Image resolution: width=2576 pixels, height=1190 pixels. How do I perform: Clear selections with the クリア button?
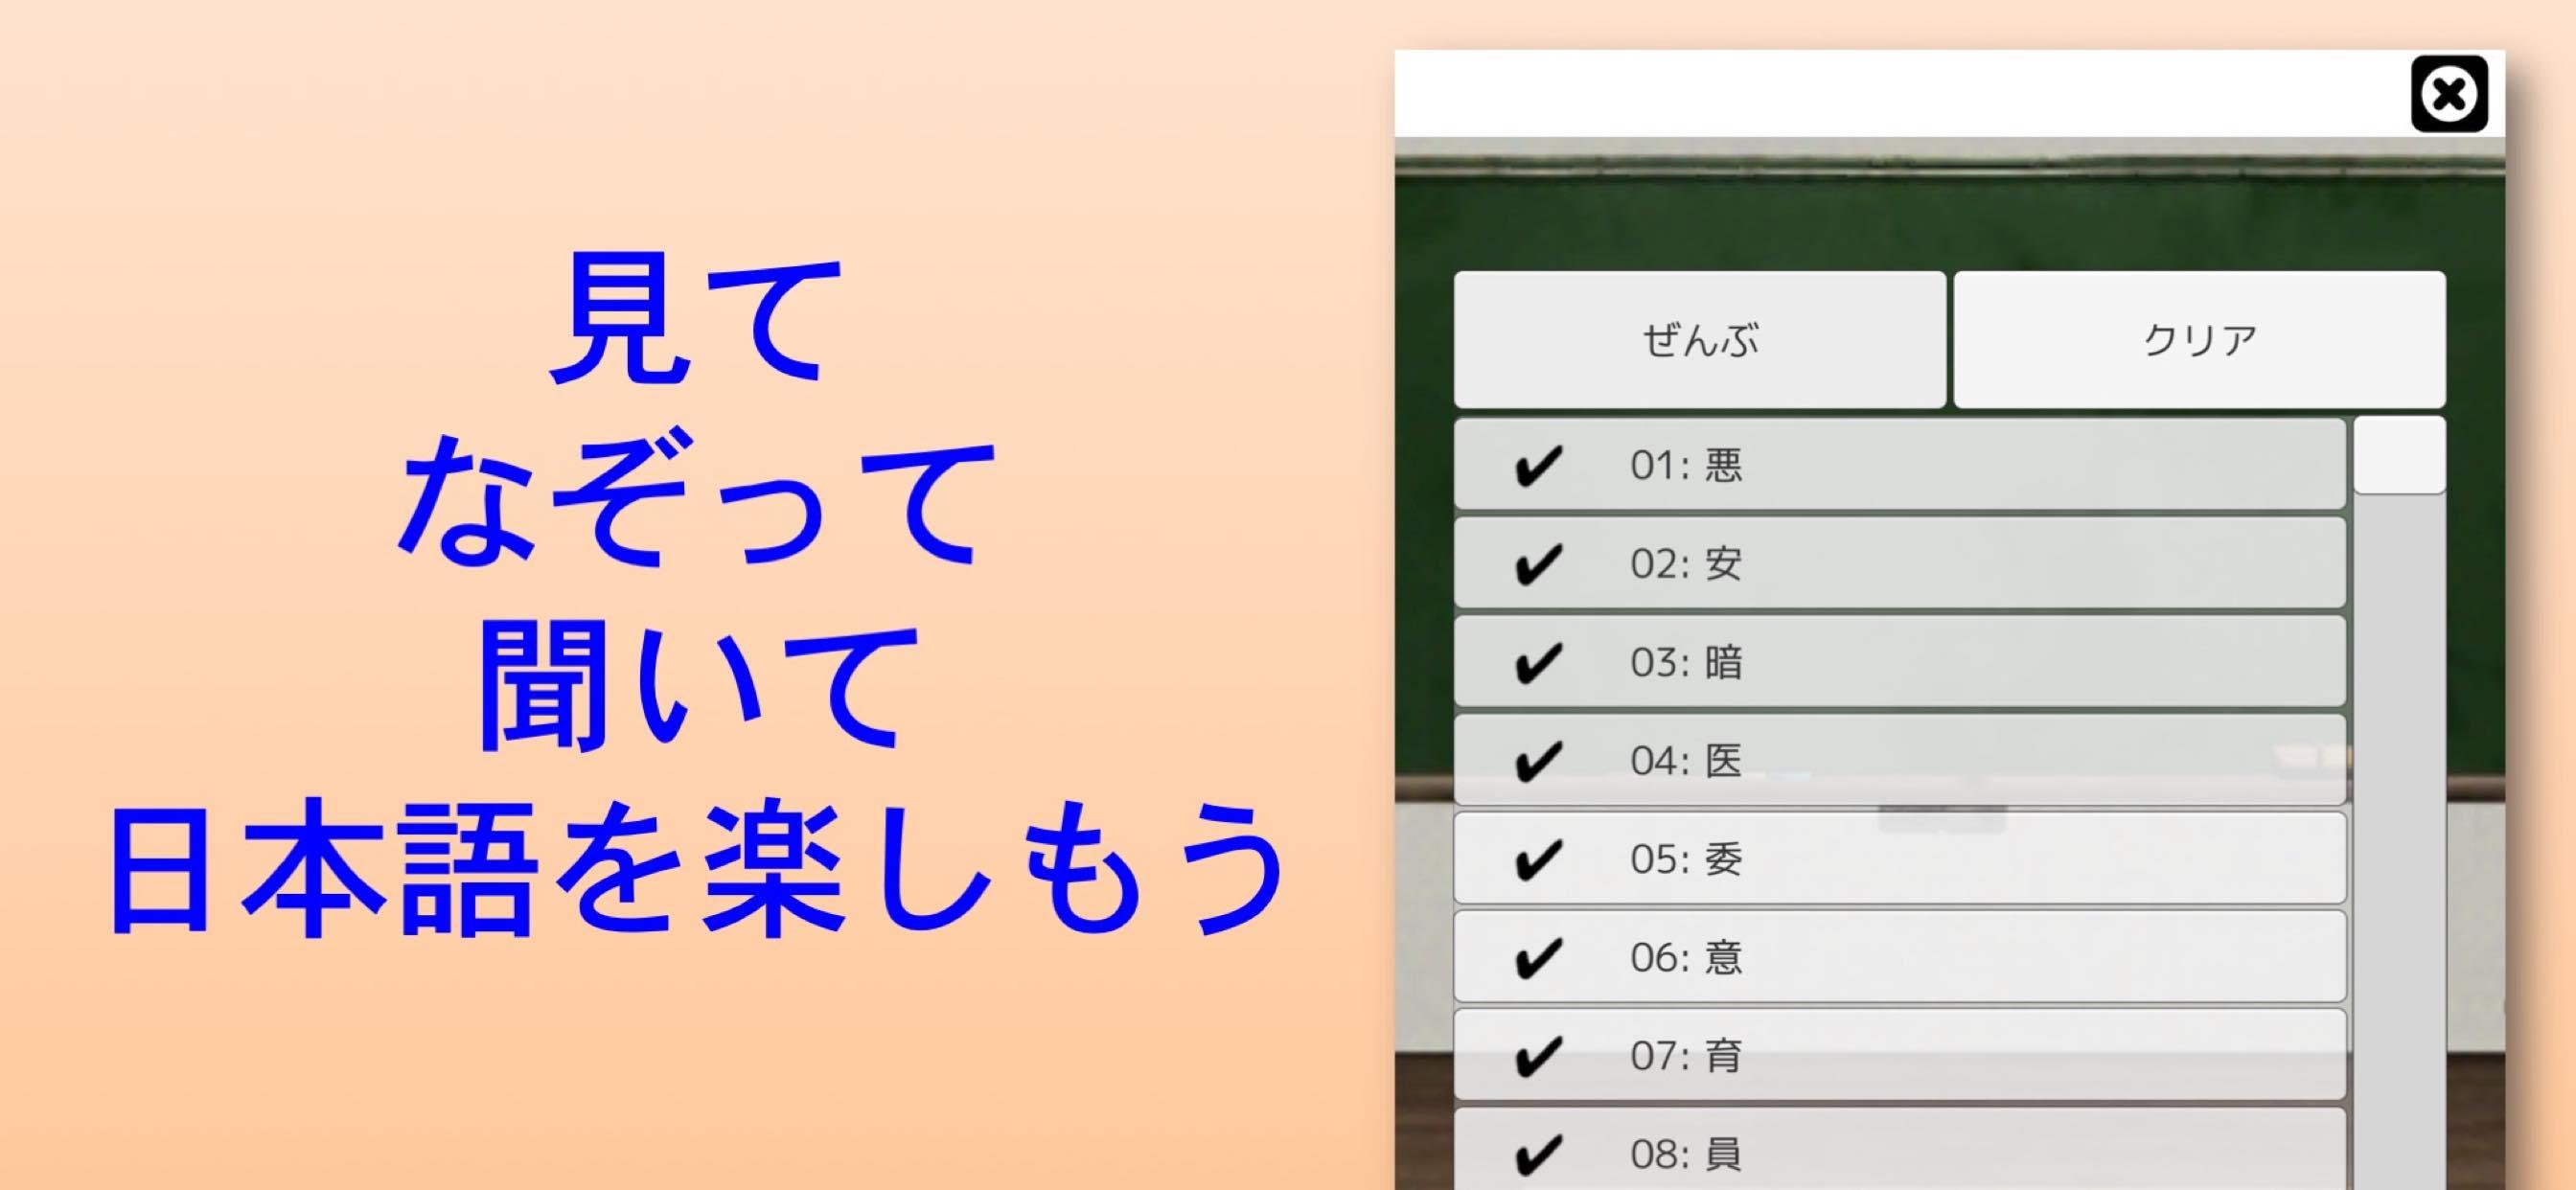2199,340
